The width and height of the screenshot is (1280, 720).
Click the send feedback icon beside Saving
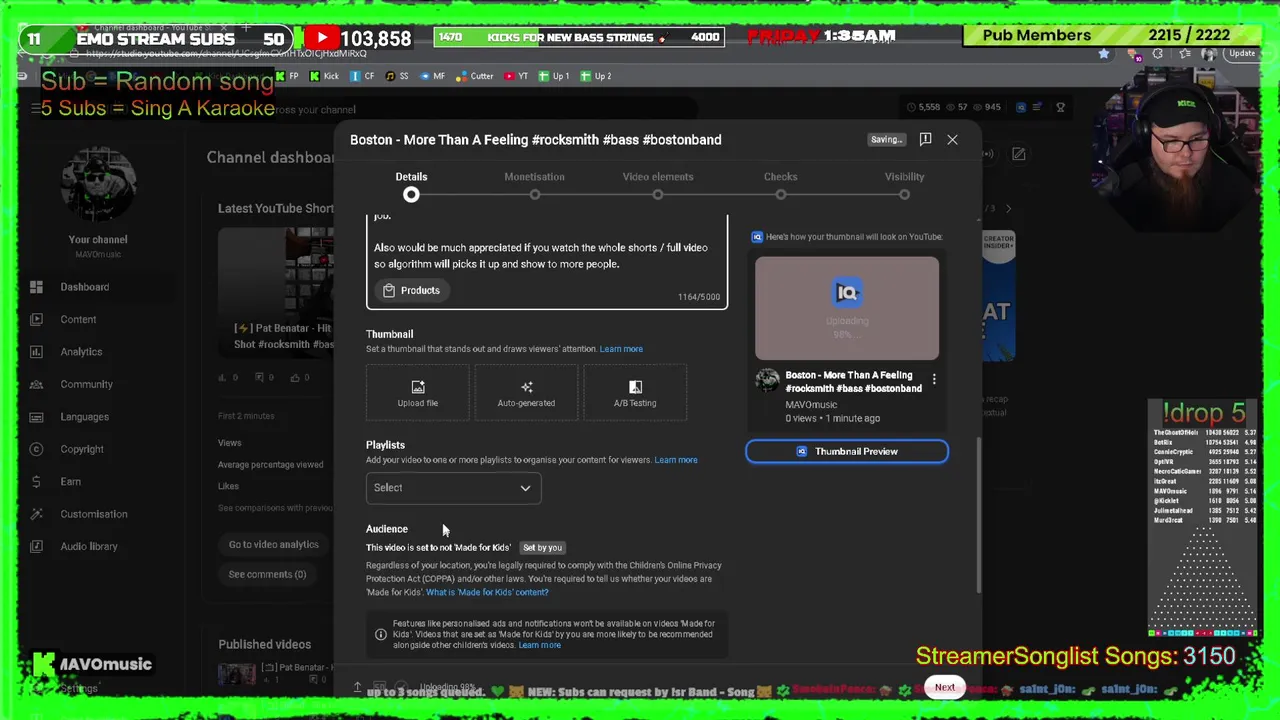(x=925, y=139)
